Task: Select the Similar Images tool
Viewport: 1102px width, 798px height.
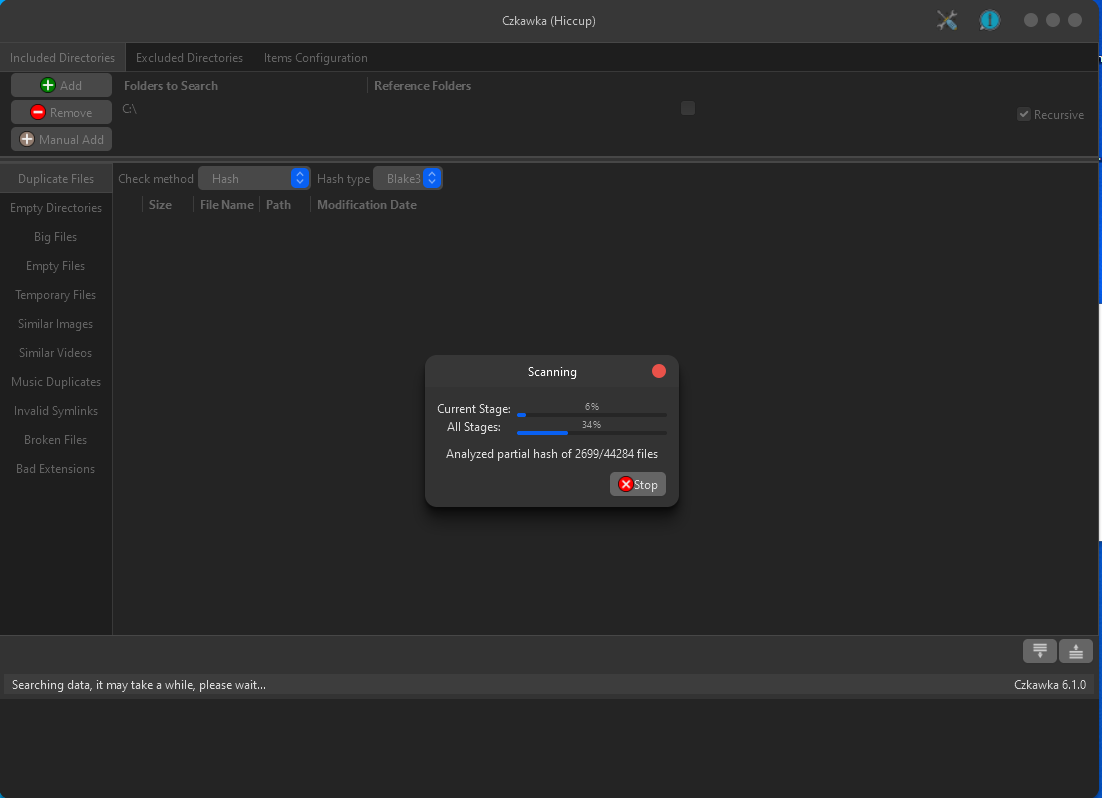Action: [55, 323]
